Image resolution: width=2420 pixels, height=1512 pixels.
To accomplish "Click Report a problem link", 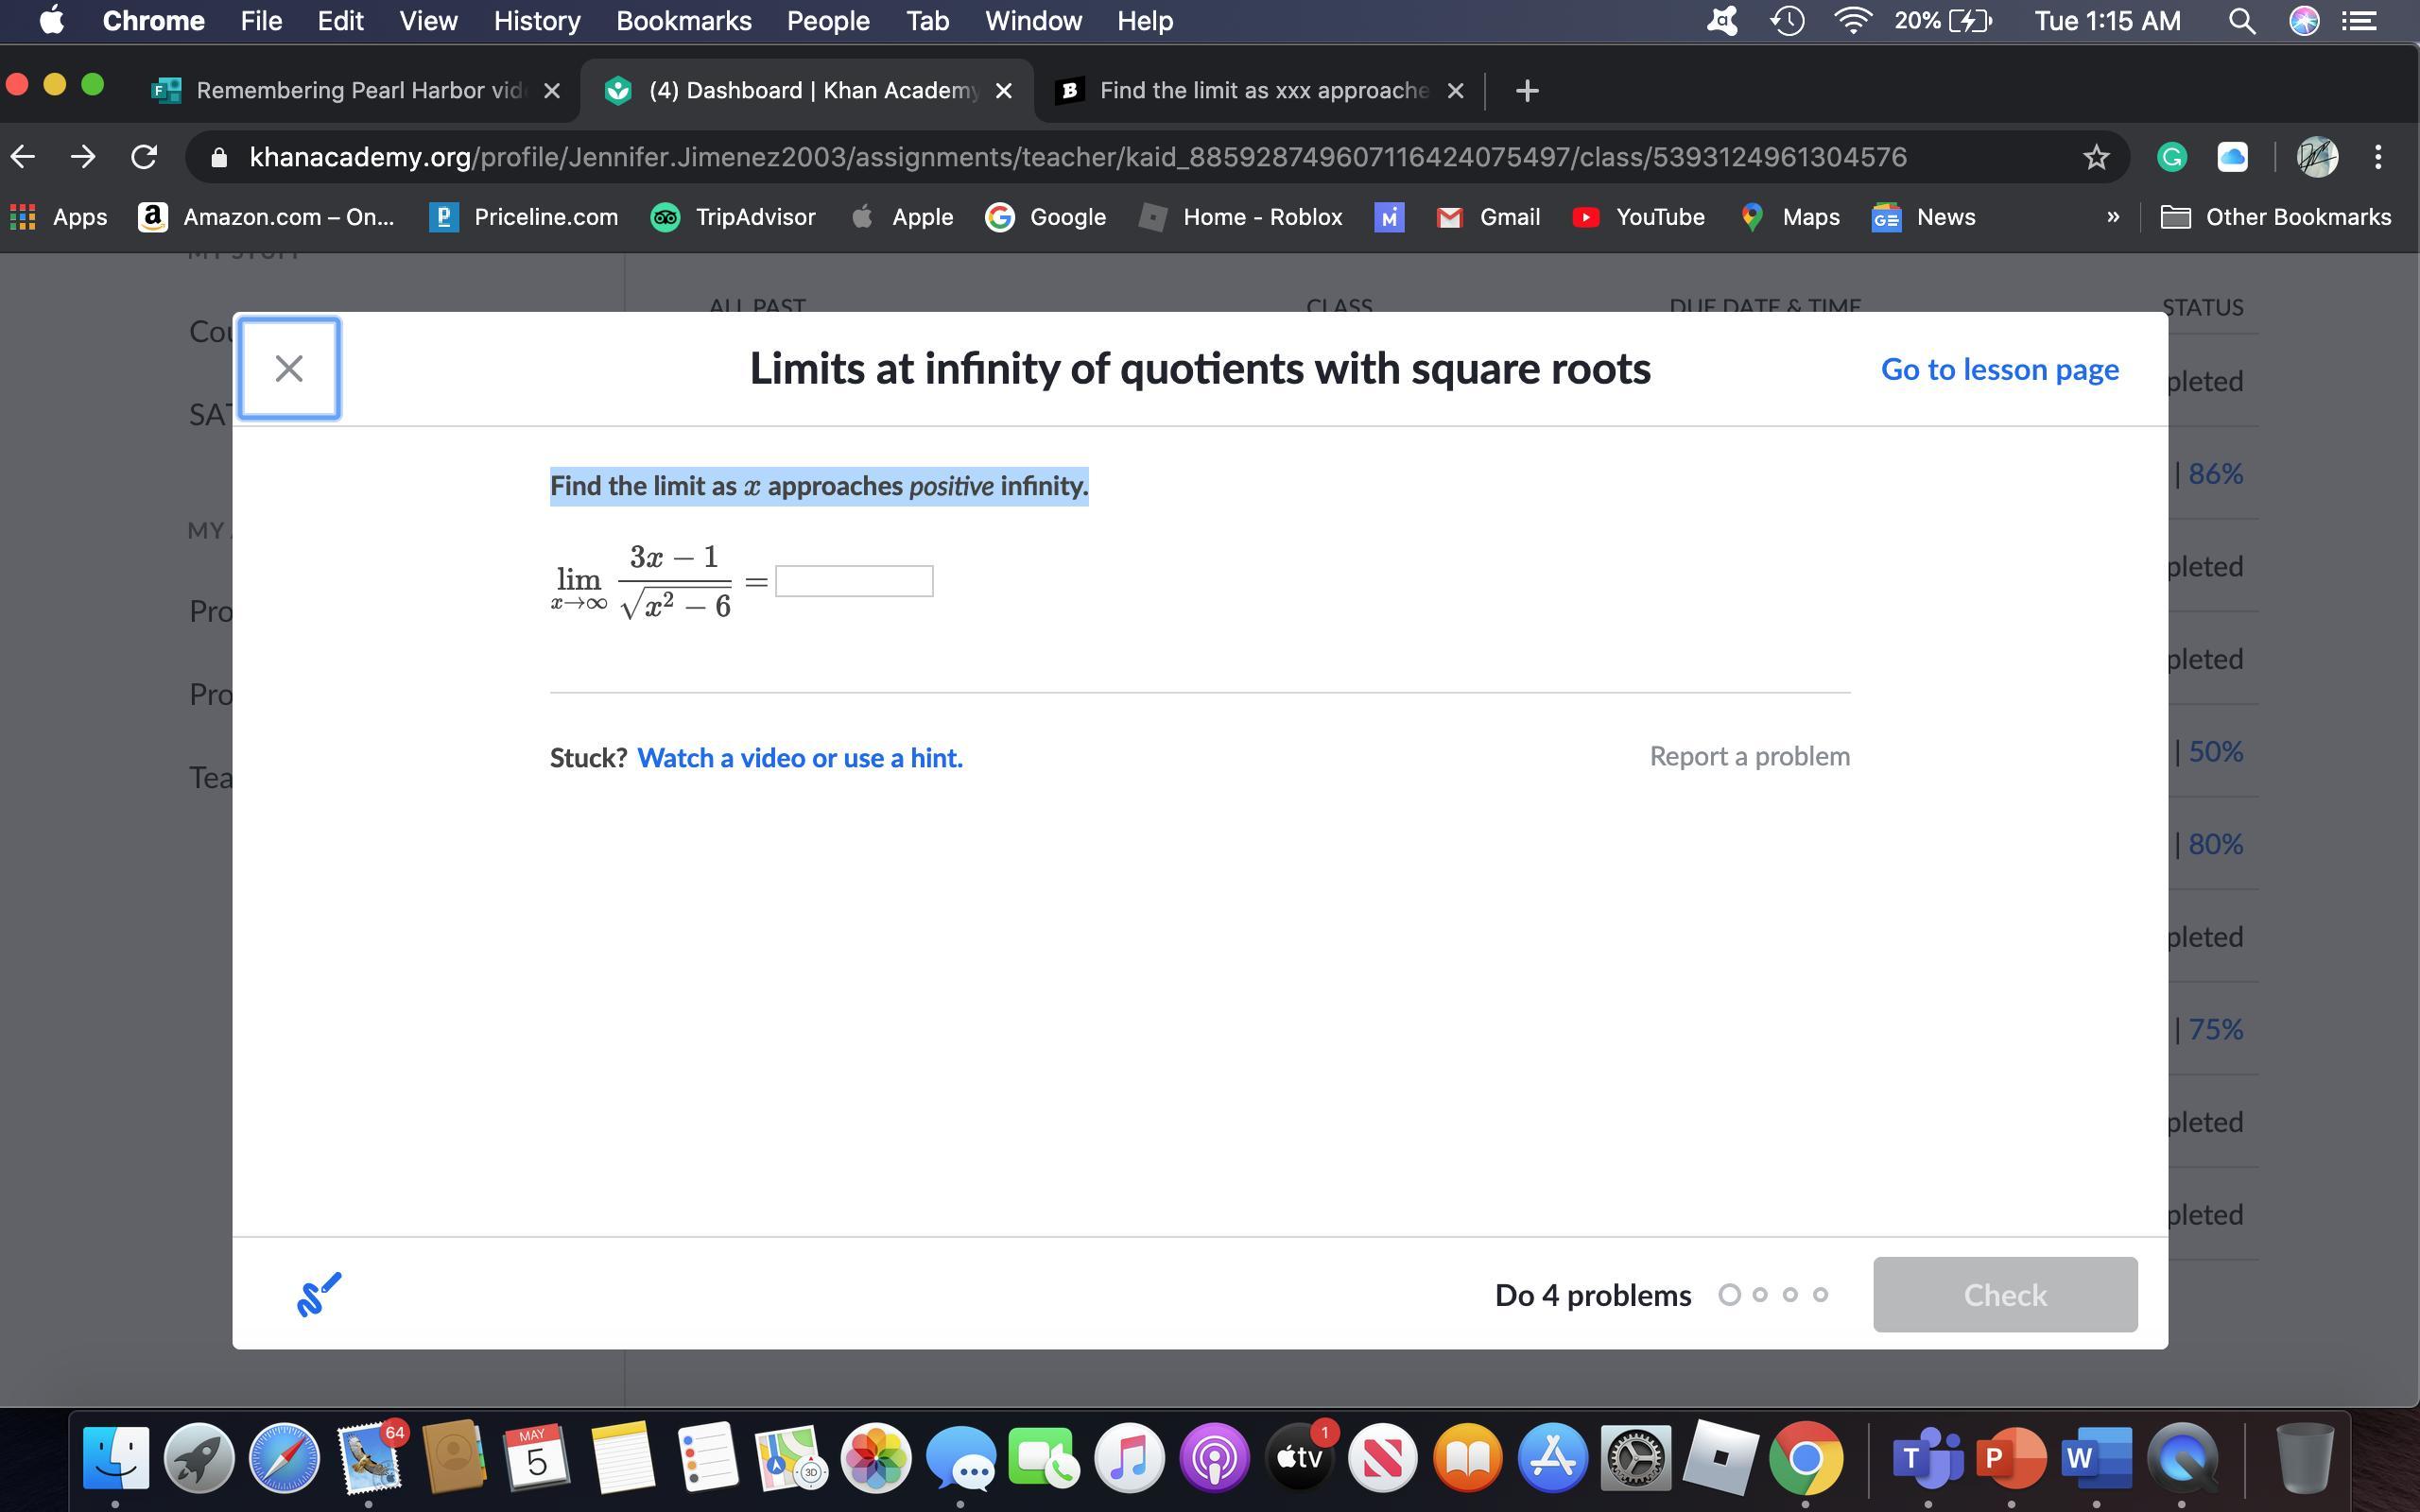I will coord(1749,756).
